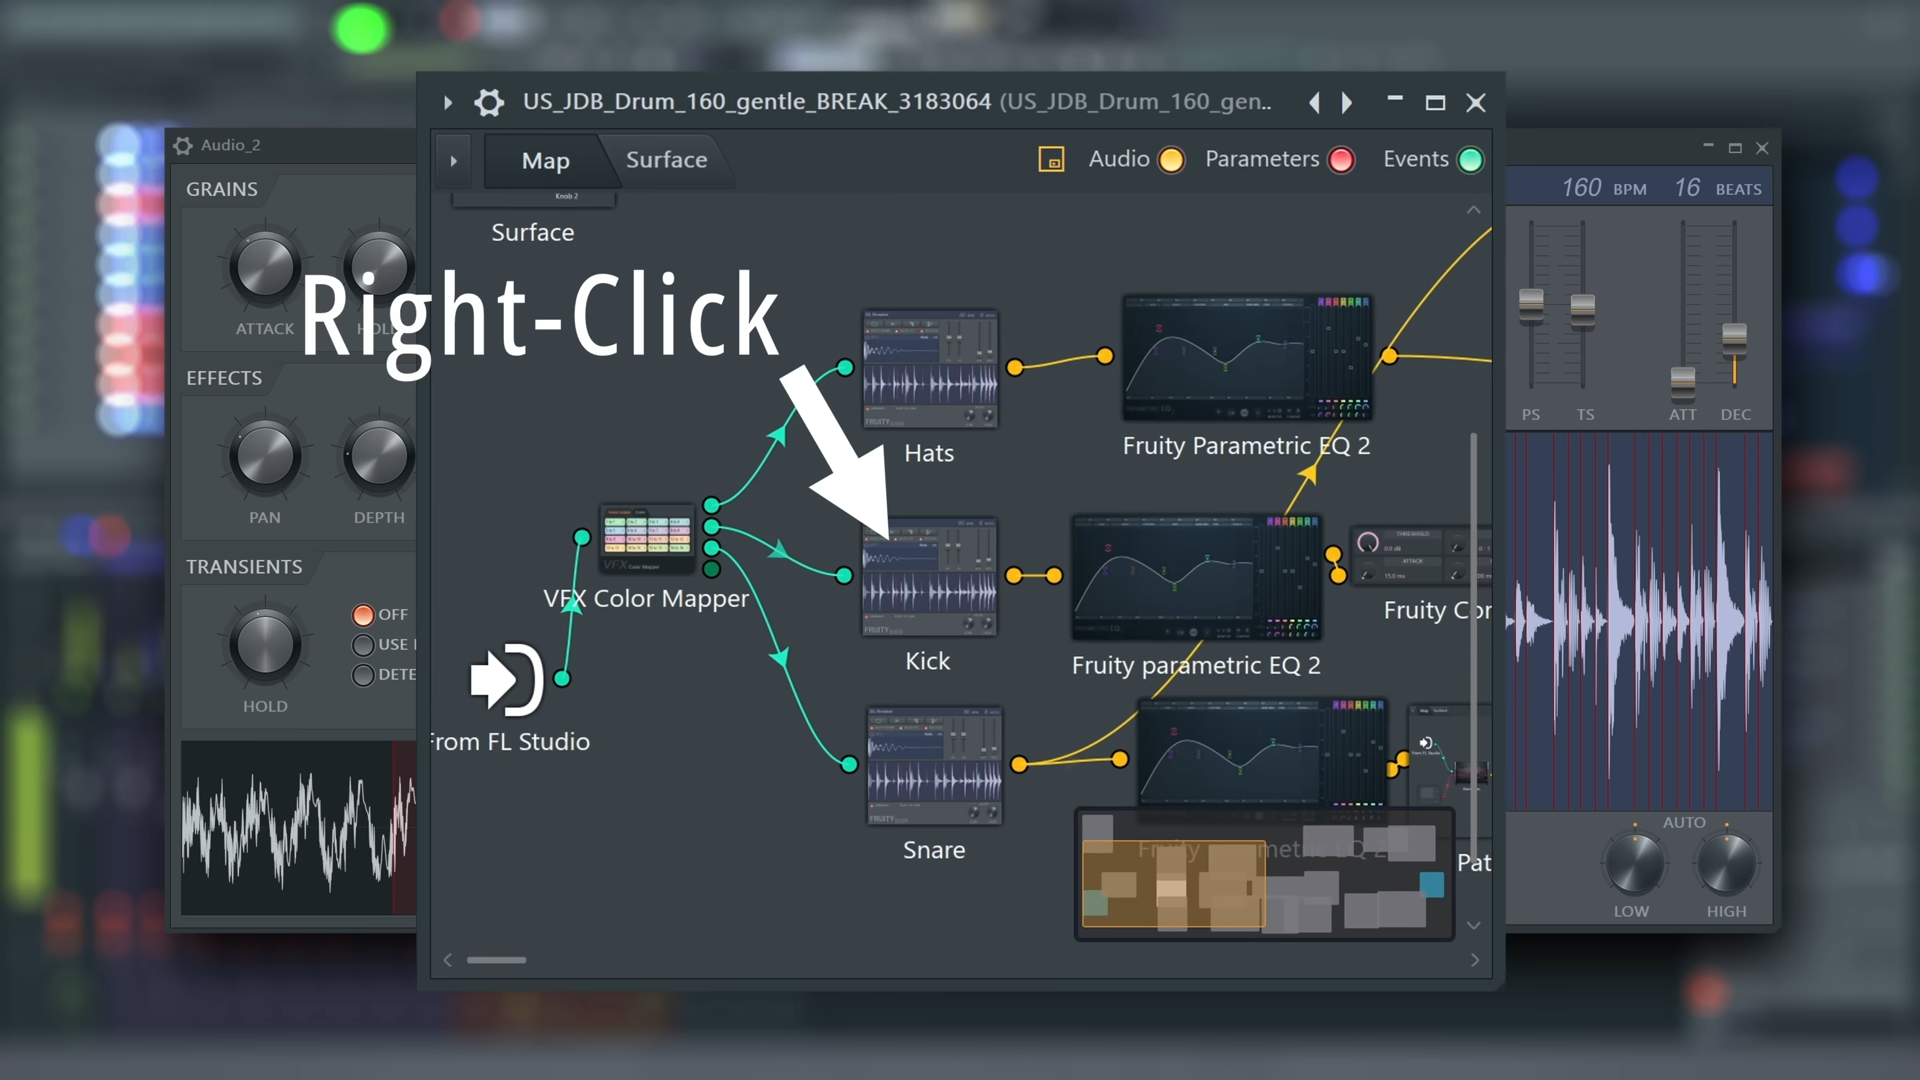Select the Fruity Compressor node

click(x=1420, y=556)
